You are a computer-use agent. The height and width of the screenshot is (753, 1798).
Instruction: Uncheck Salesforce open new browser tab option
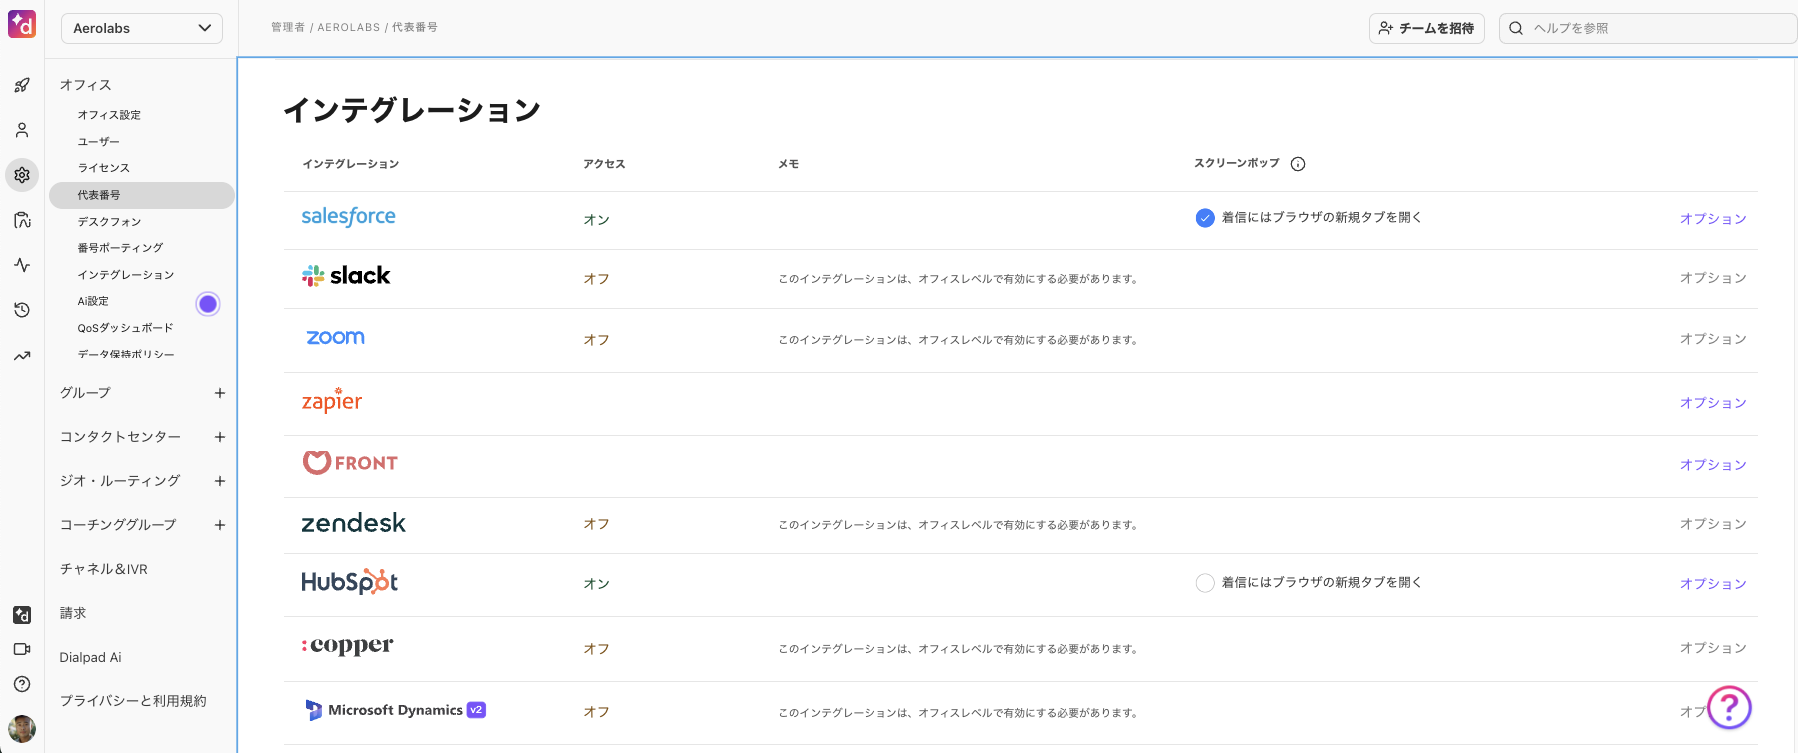coord(1205,218)
